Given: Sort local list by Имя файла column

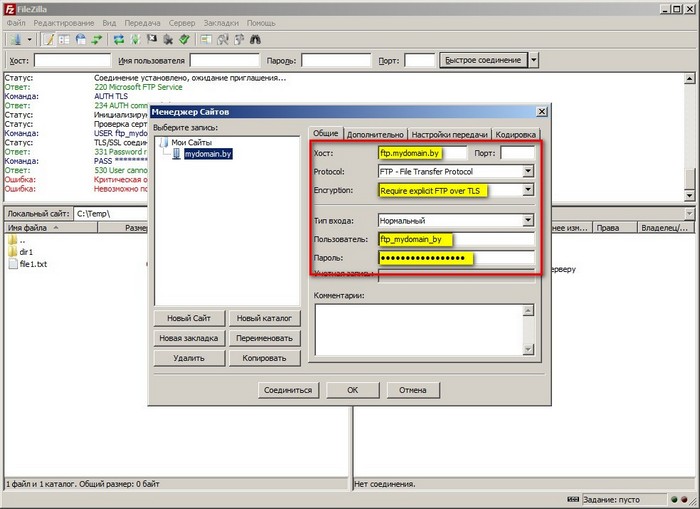Looking at the screenshot, I should pos(50,228).
